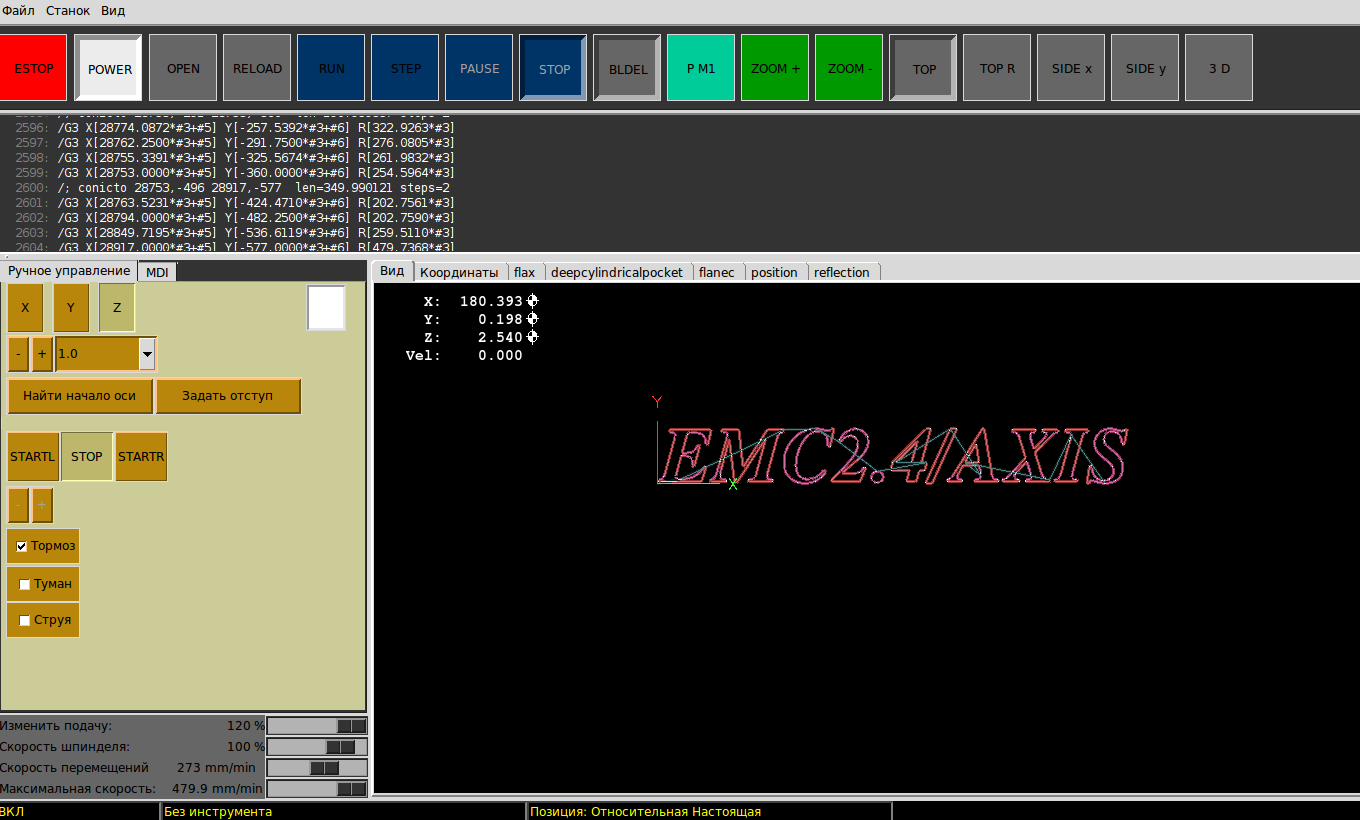The height and width of the screenshot is (820, 1360).
Task: Click the Скорость шпинделя slider
Action: pos(317,747)
